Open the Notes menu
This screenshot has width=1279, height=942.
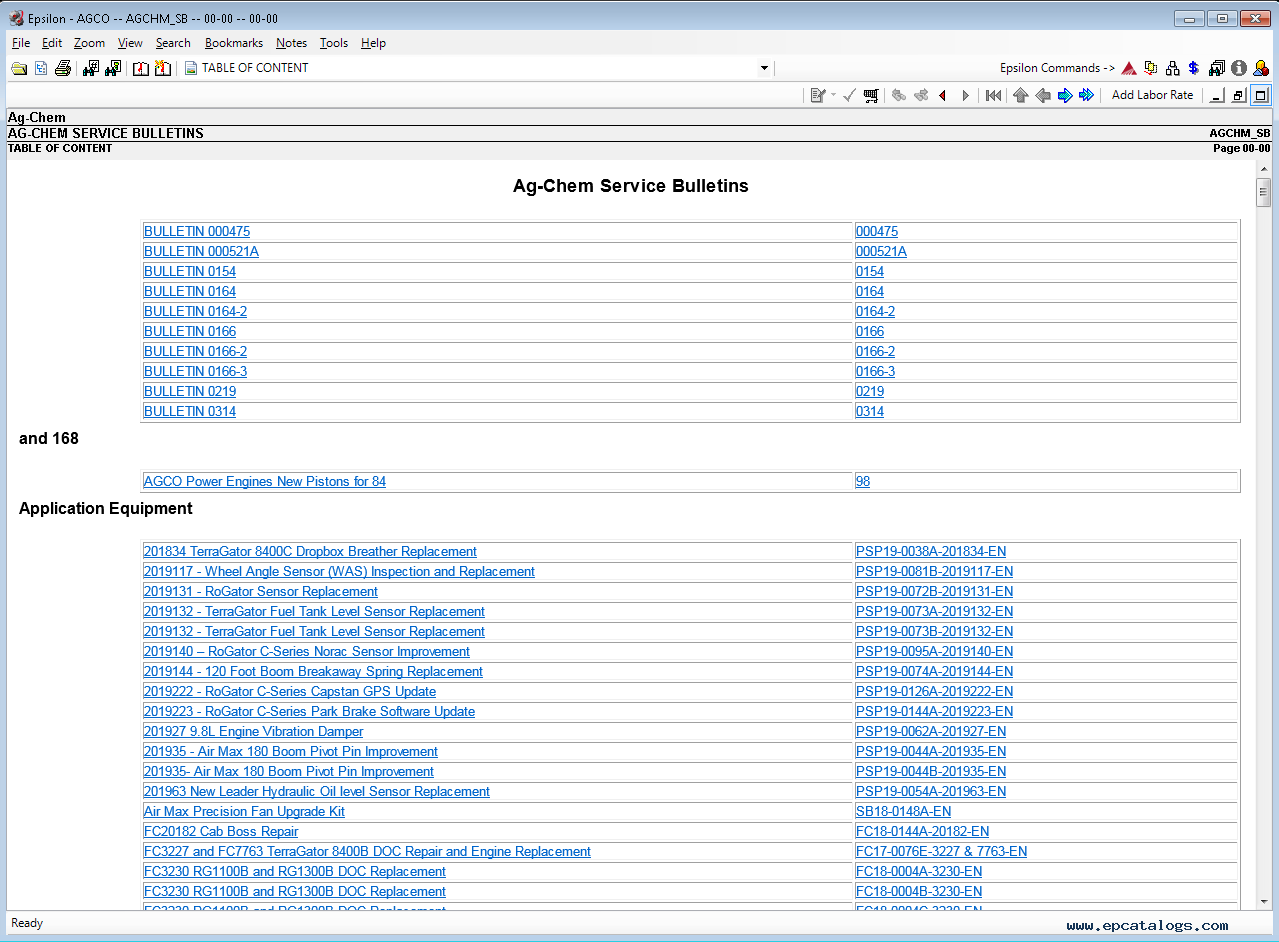point(291,43)
